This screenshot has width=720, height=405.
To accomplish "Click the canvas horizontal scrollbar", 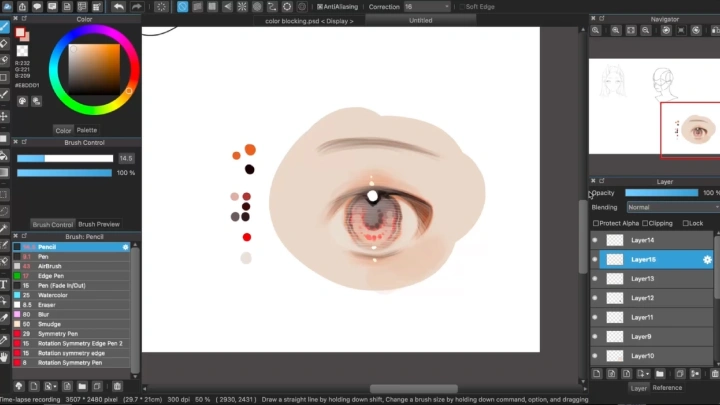I will [413, 388].
